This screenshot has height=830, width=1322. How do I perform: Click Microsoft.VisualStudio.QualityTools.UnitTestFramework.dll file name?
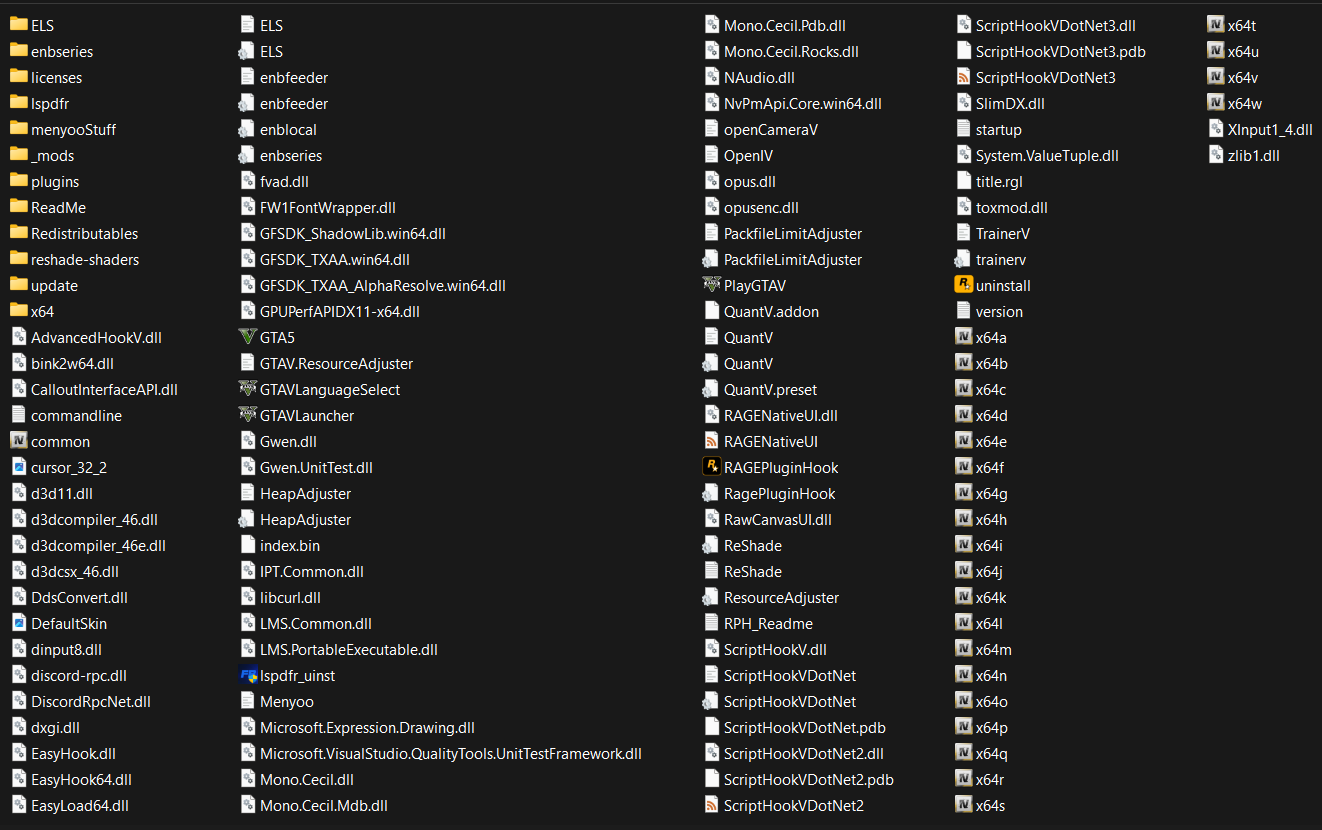coord(451,753)
